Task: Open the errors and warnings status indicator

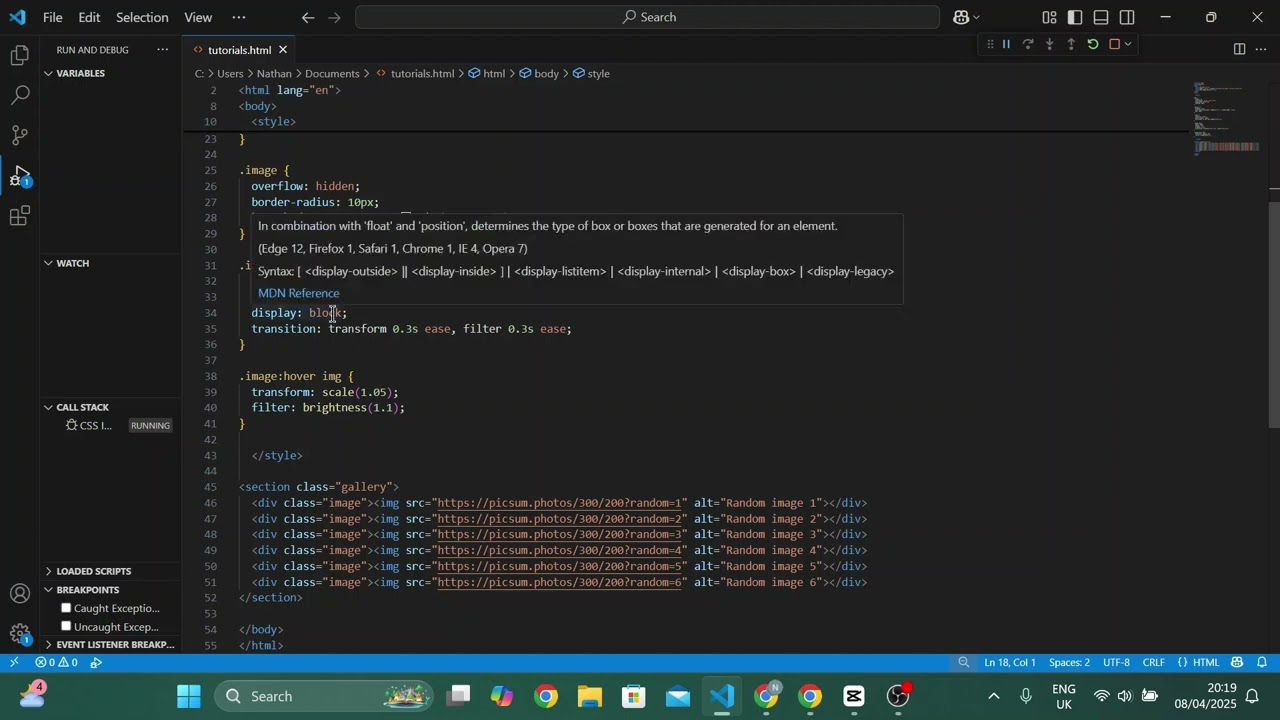Action: tap(56, 662)
